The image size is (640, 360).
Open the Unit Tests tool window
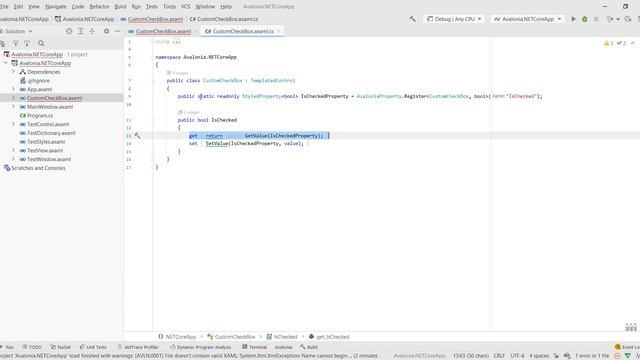click(x=93, y=347)
